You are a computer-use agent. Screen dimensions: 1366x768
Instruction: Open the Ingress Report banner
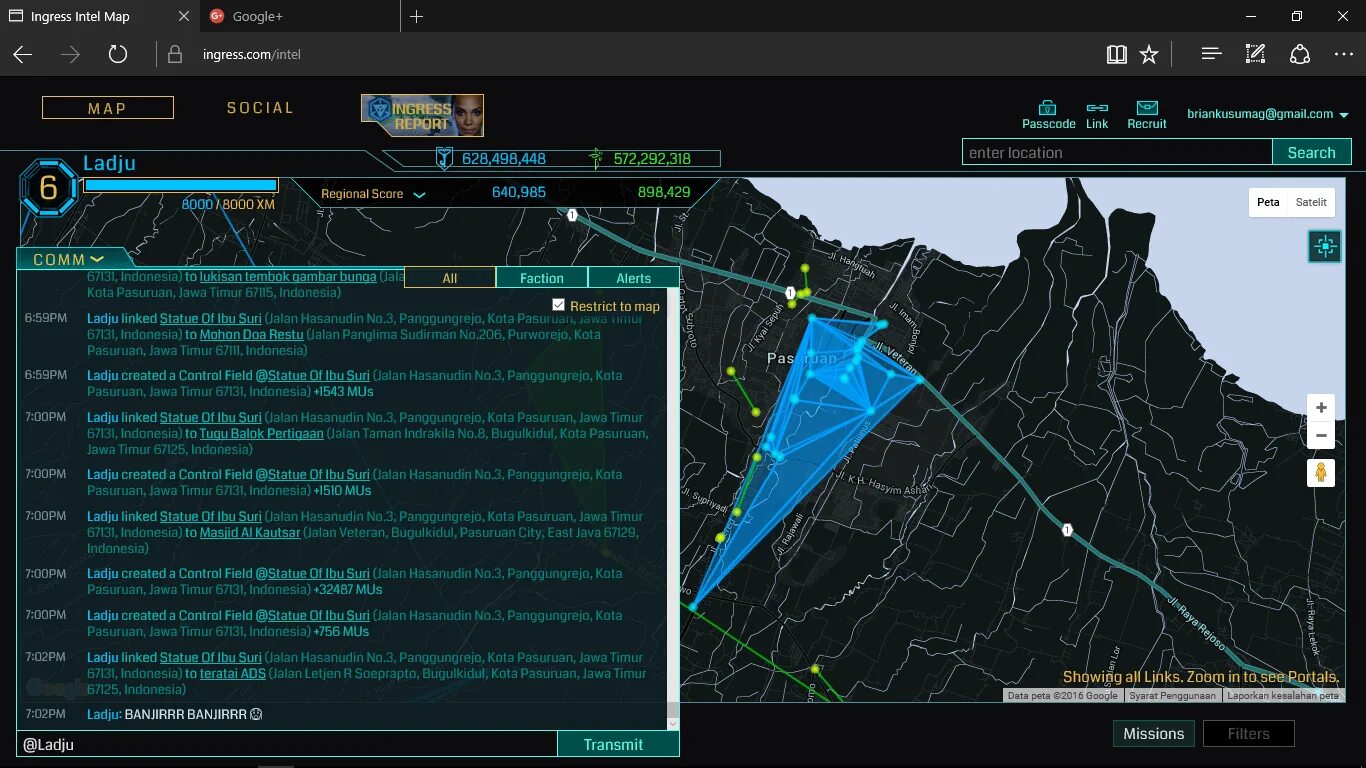click(422, 115)
